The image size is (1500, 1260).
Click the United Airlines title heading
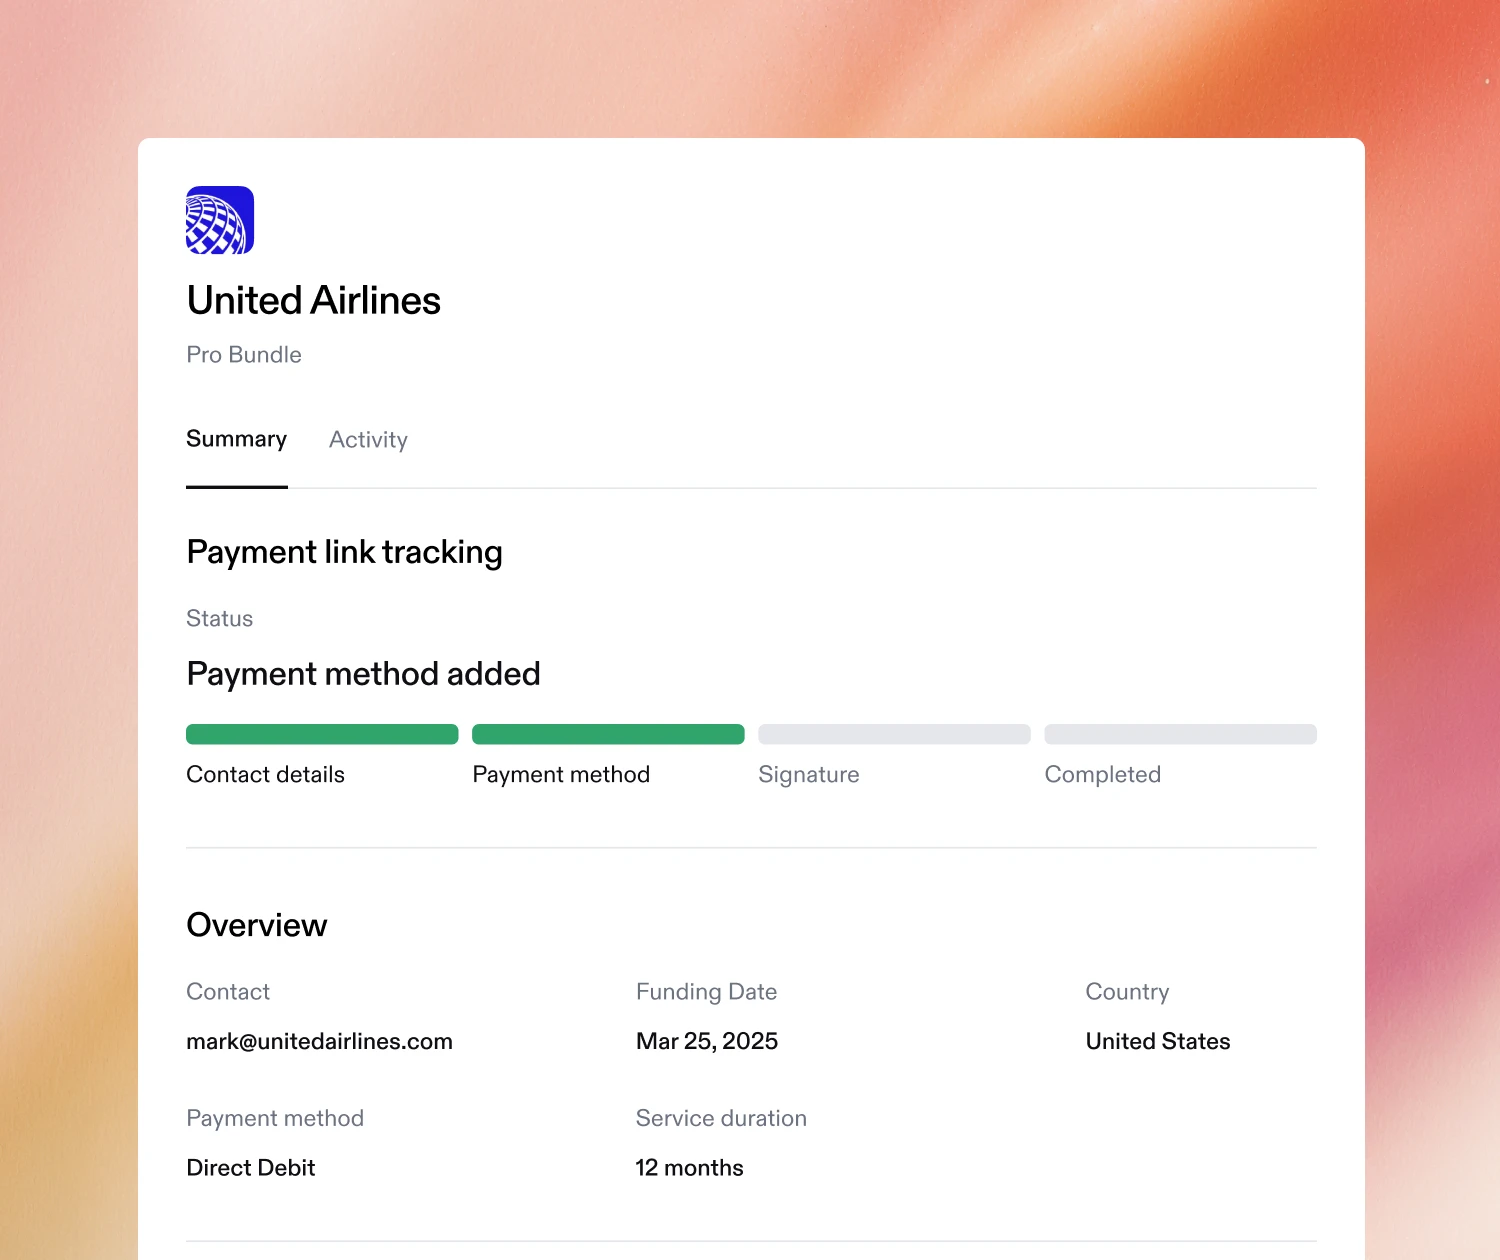pyautogui.click(x=313, y=300)
